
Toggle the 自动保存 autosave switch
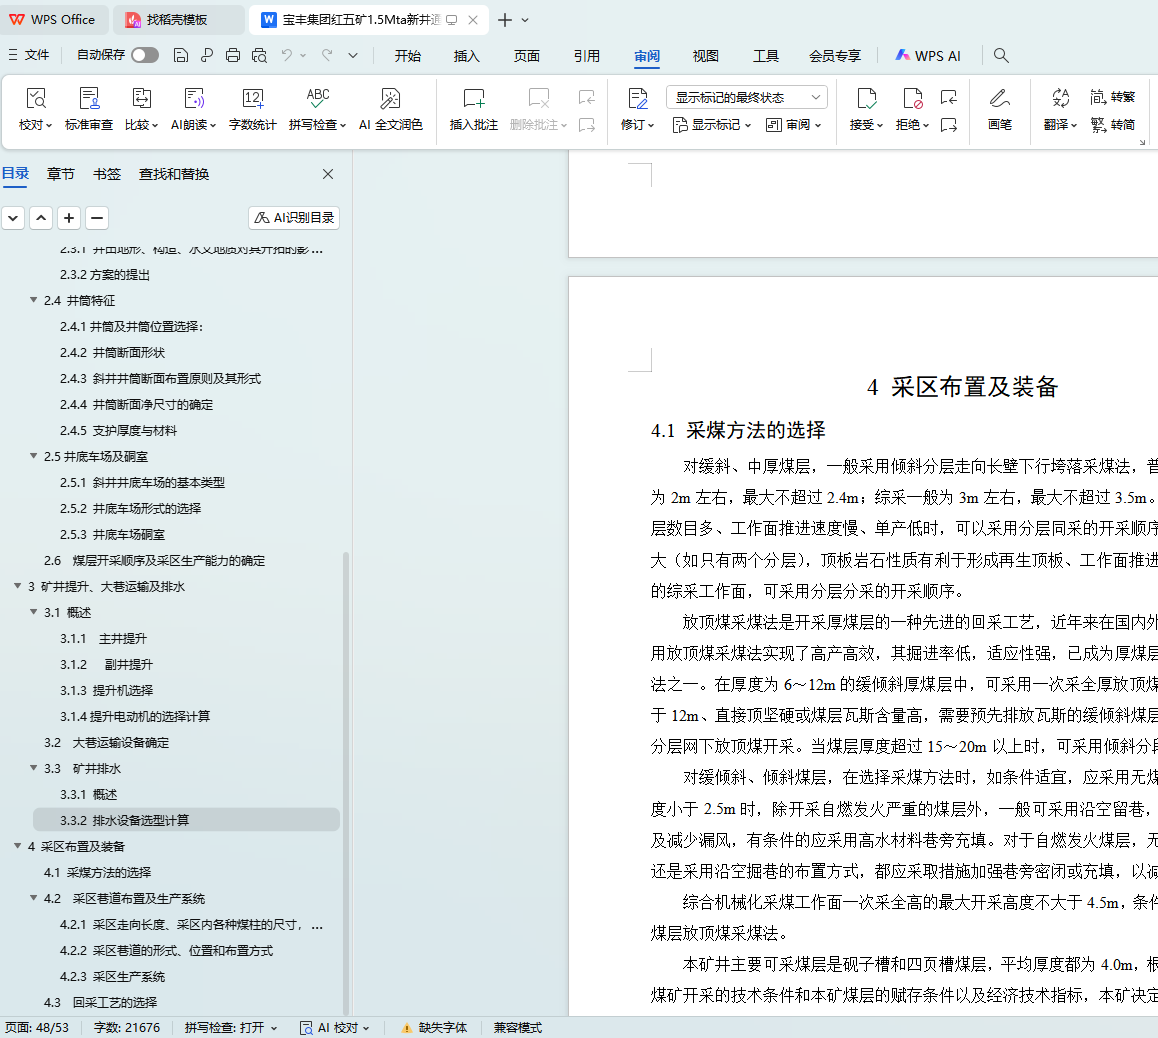click(145, 56)
